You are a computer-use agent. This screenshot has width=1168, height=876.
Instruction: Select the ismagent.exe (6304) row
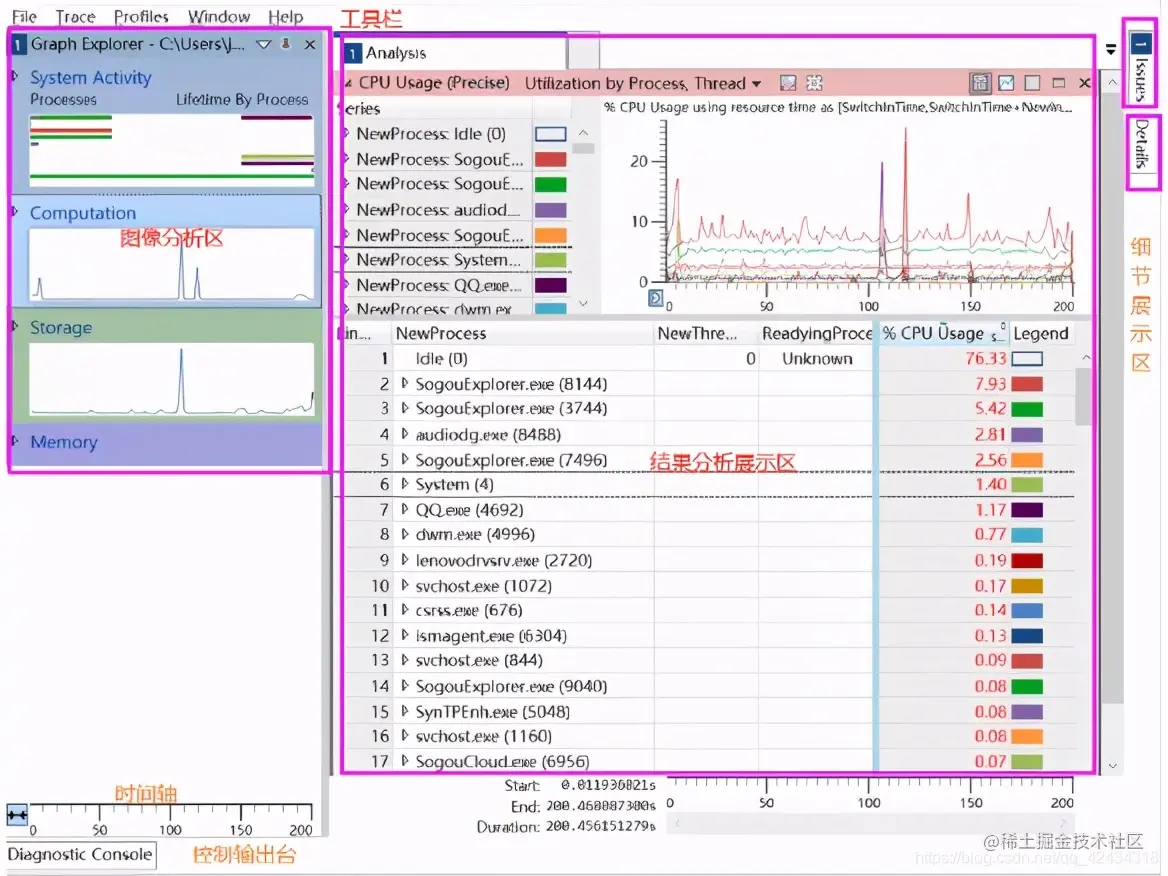[x=711, y=635]
